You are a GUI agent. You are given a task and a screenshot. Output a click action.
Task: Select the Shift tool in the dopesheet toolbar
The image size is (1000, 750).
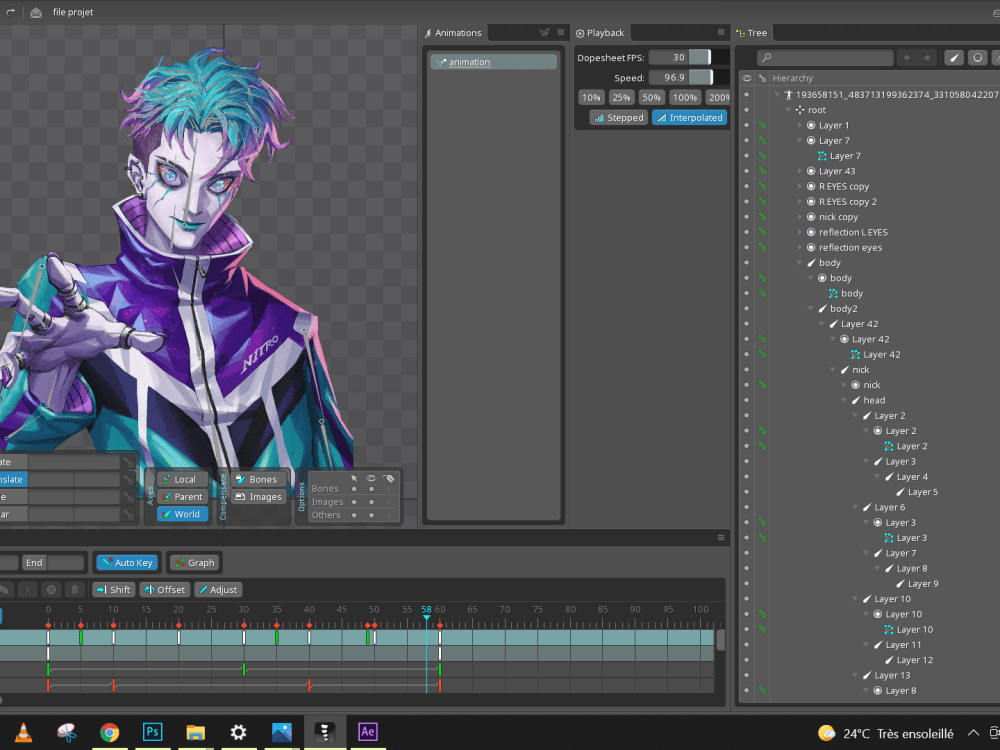113,589
